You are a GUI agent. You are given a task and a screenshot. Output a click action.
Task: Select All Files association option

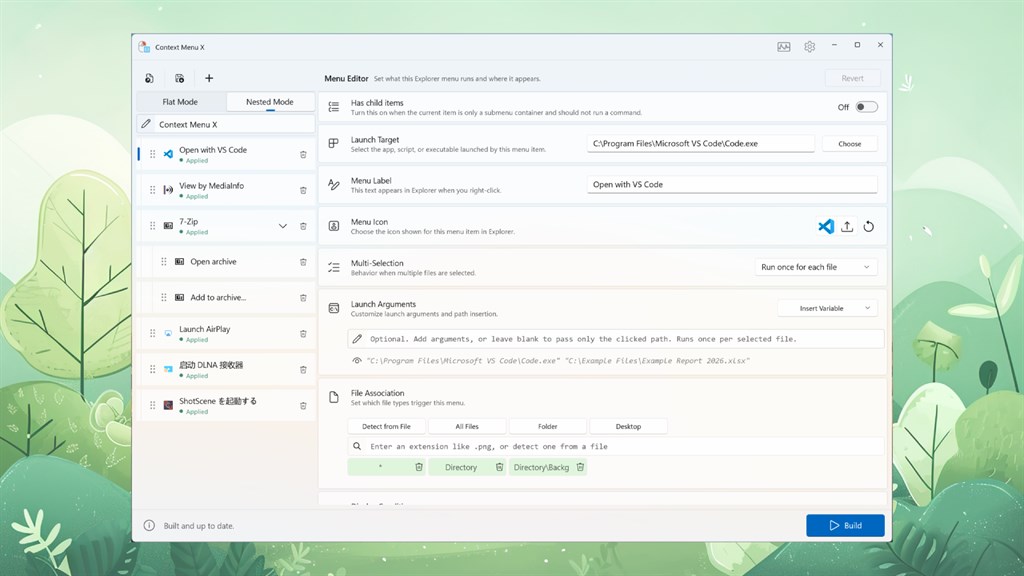point(467,426)
